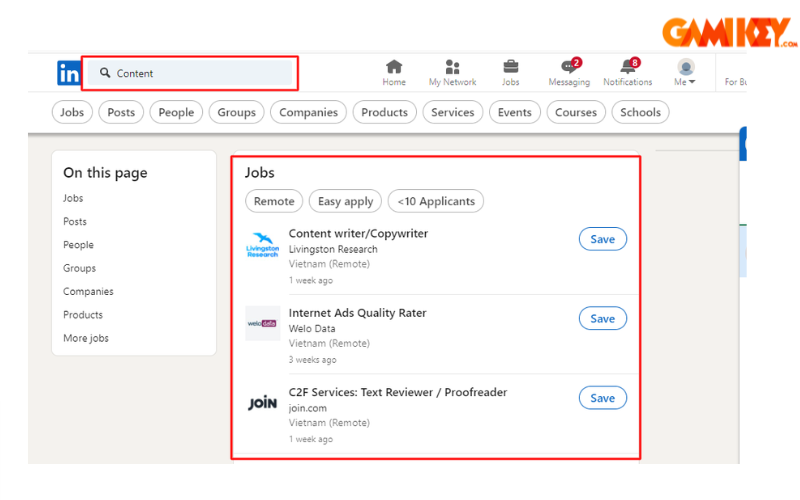
Task: Open the My Network icon
Action: (x=452, y=67)
